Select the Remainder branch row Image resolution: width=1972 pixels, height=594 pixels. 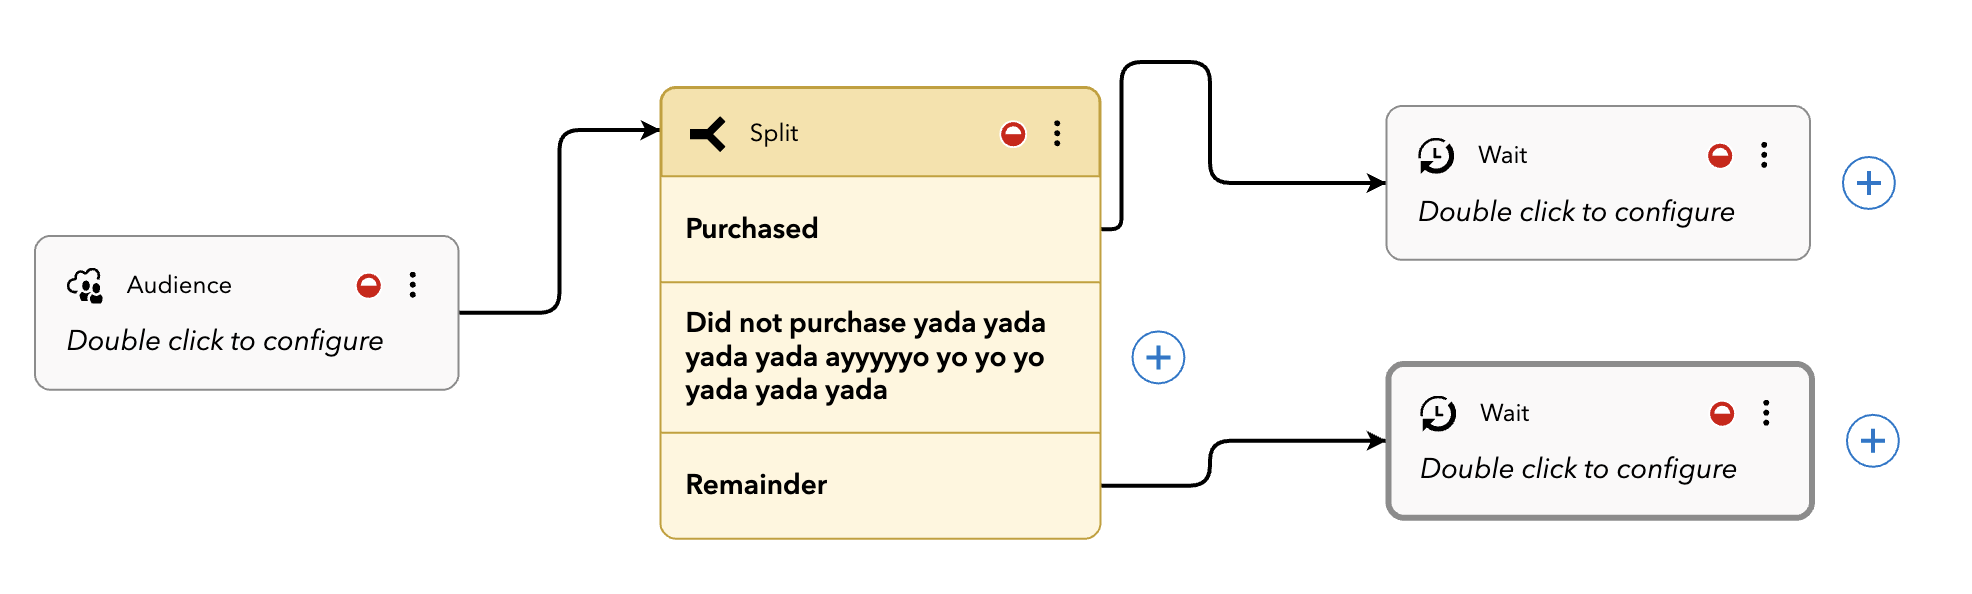click(x=881, y=485)
